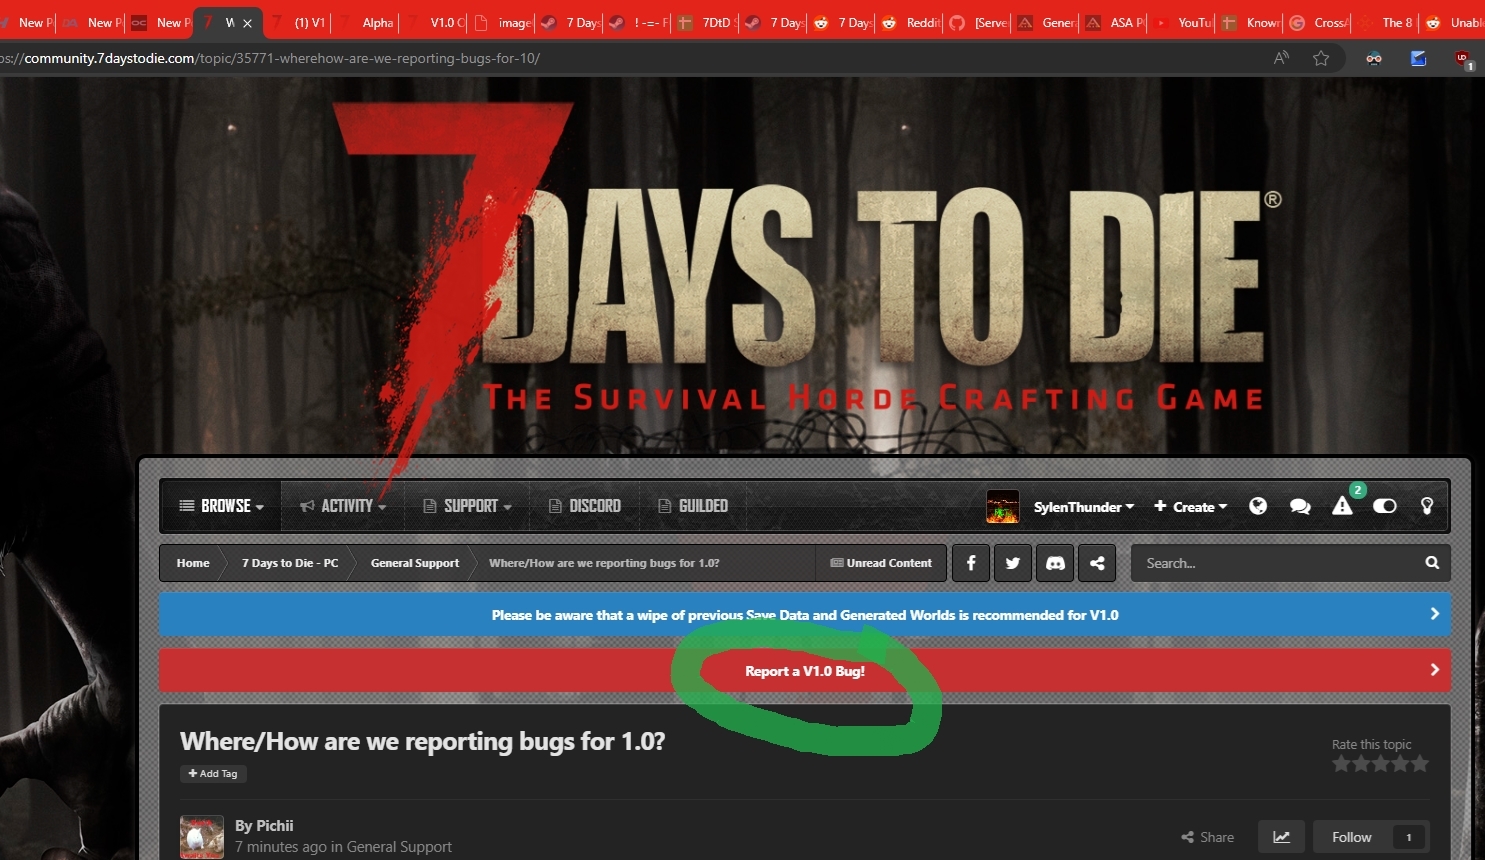Expand the Activity menu
The height and width of the screenshot is (860, 1485).
point(343,506)
